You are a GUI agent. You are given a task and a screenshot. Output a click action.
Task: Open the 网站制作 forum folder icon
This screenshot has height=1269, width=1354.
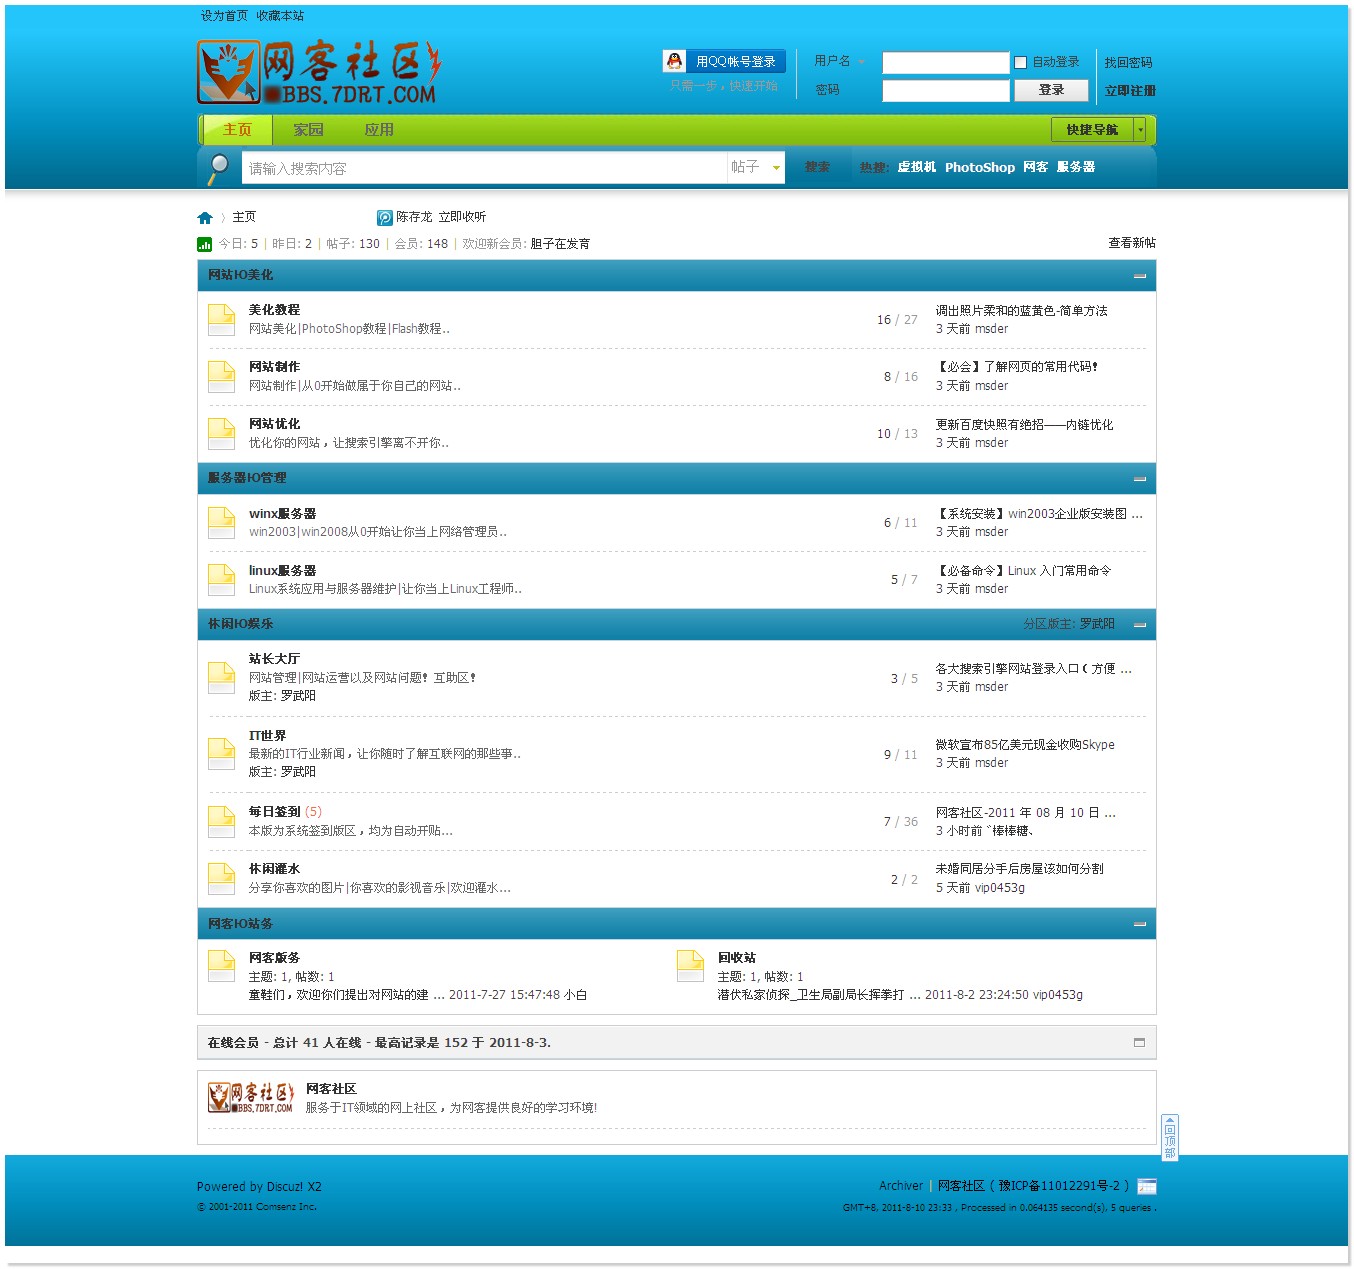pos(221,376)
